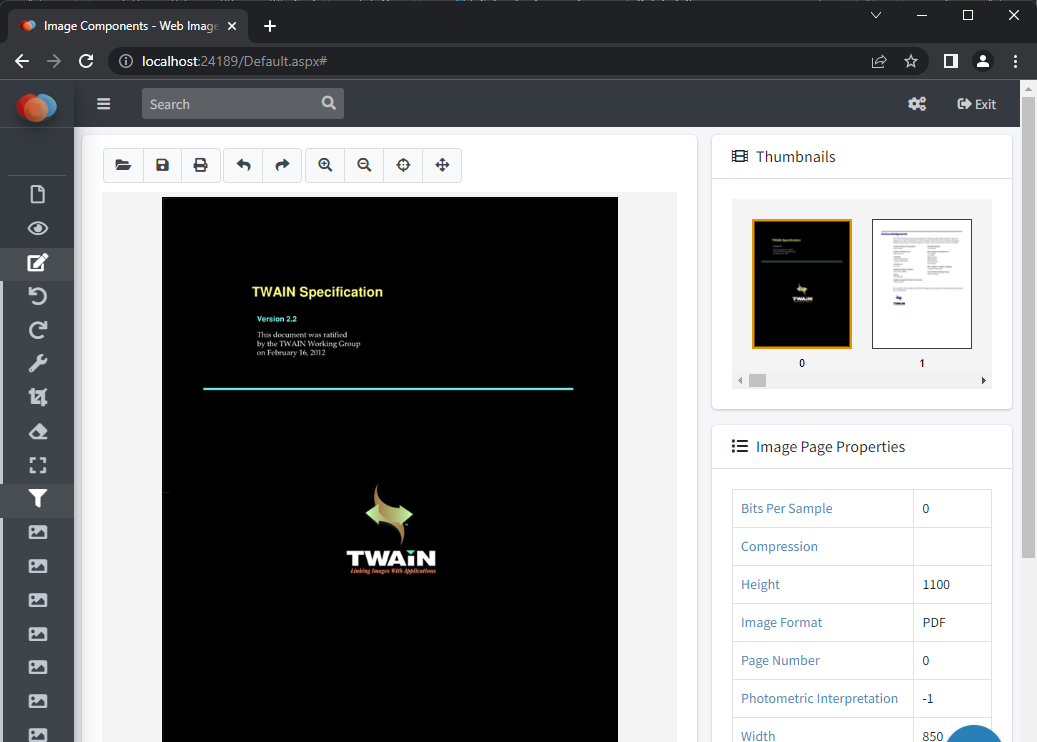Click the magnifier search icon in the search box

coord(329,103)
